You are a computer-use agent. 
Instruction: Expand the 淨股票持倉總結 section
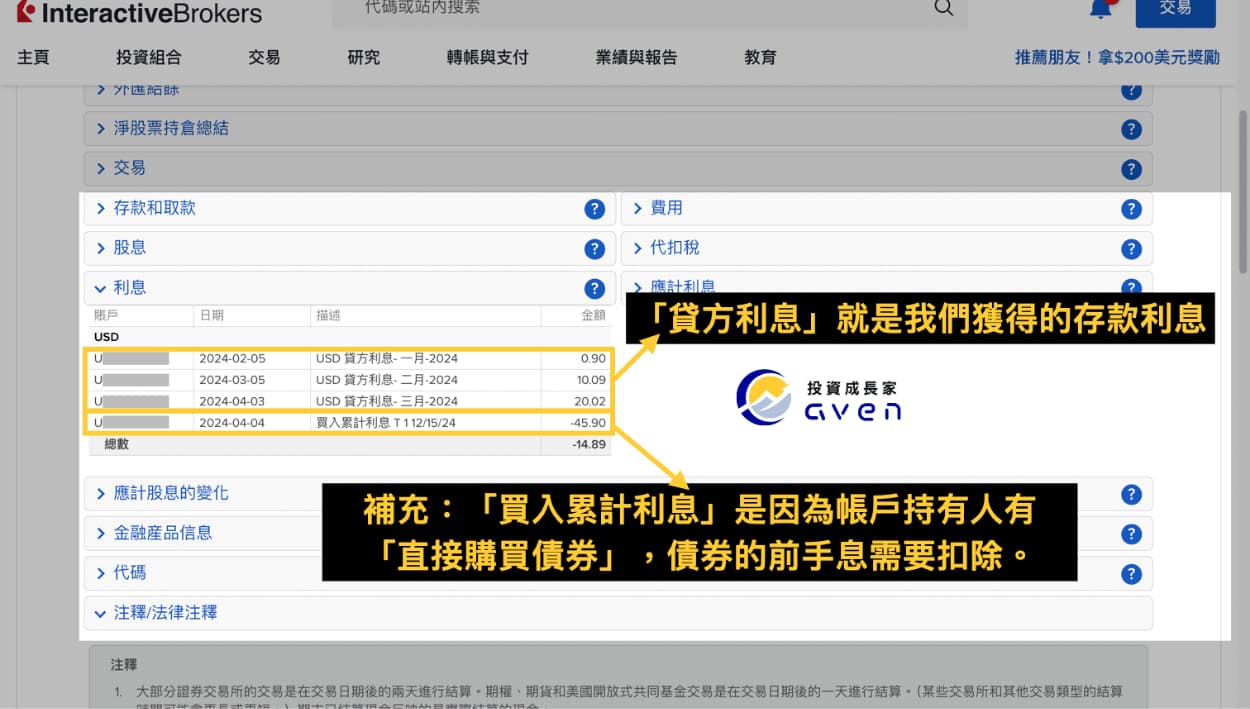618,128
